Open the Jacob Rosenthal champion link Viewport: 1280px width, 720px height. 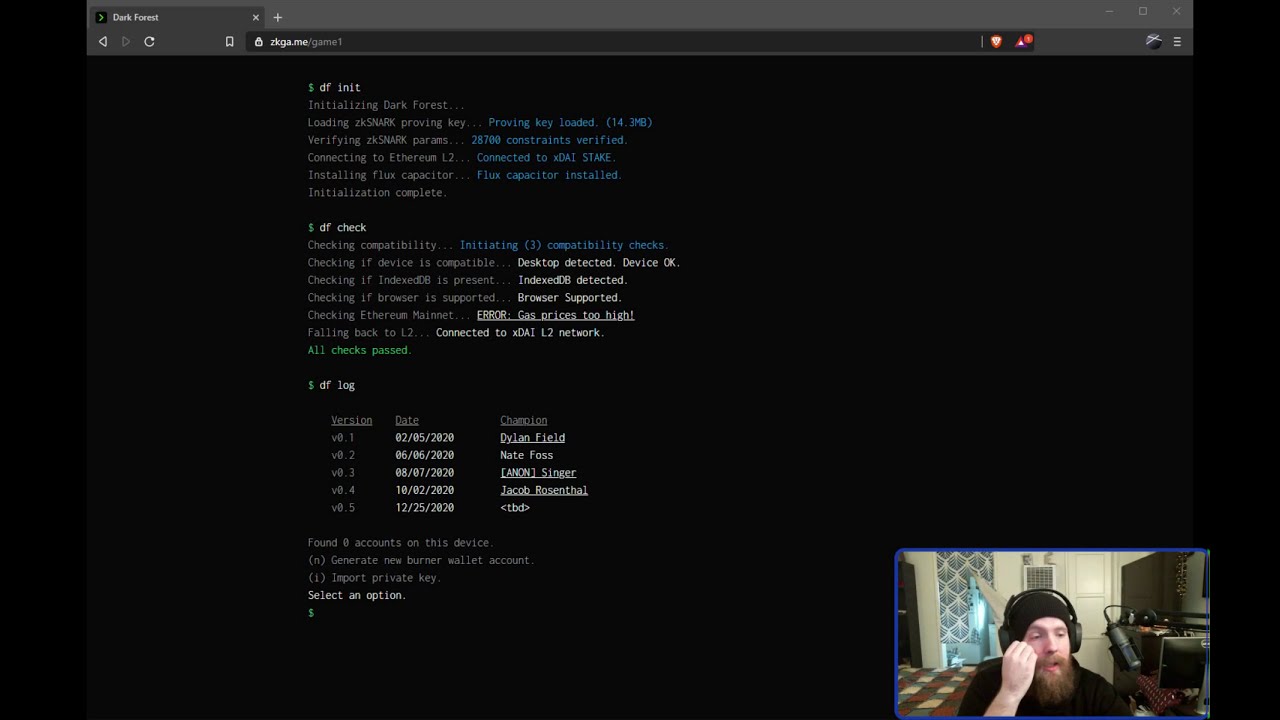[544, 490]
